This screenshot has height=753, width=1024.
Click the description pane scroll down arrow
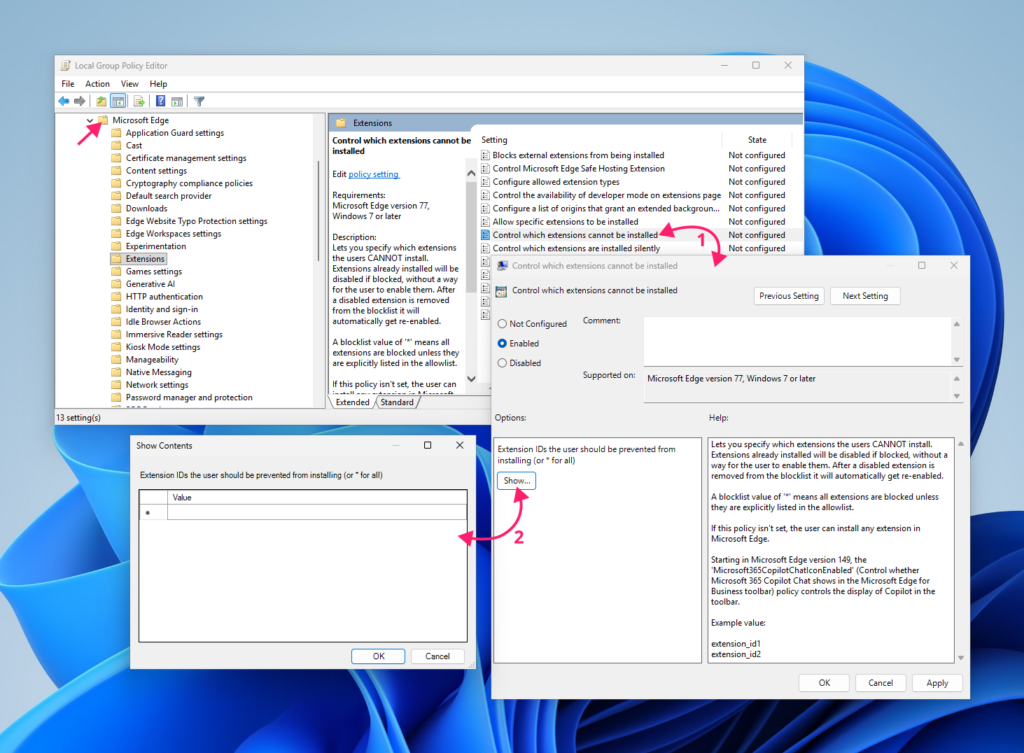click(471, 379)
